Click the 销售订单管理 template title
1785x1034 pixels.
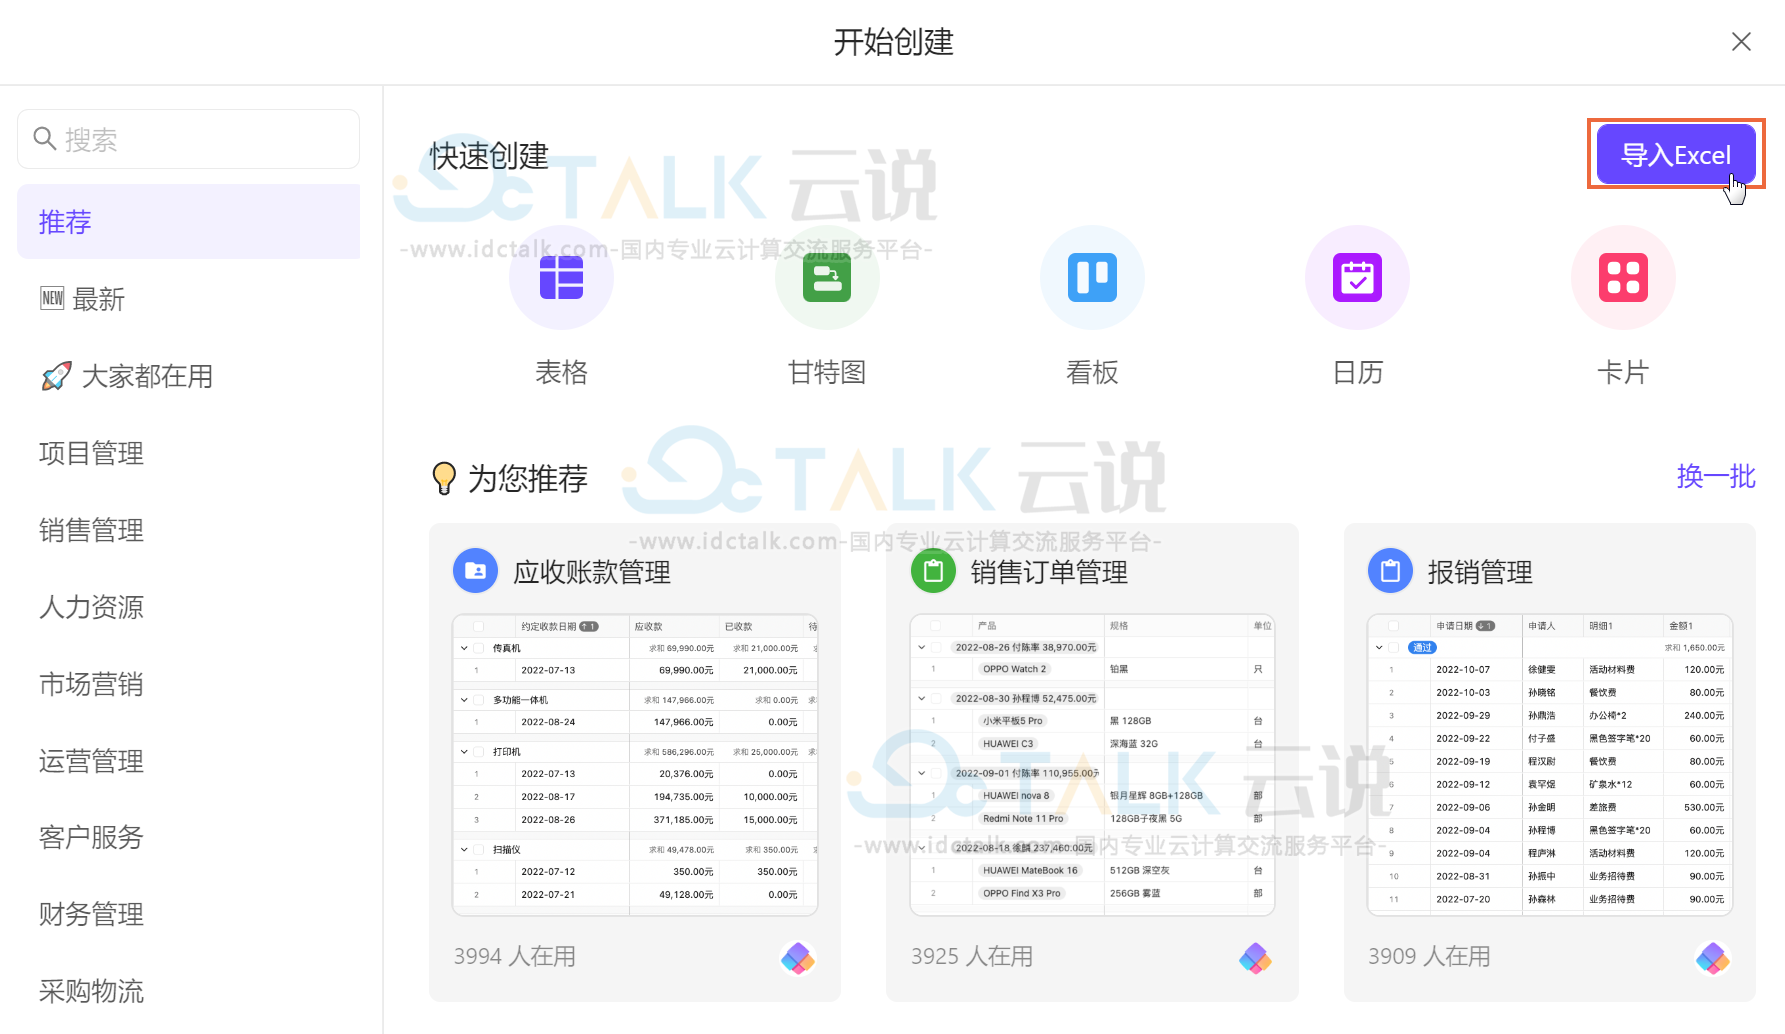point(1049,572)
